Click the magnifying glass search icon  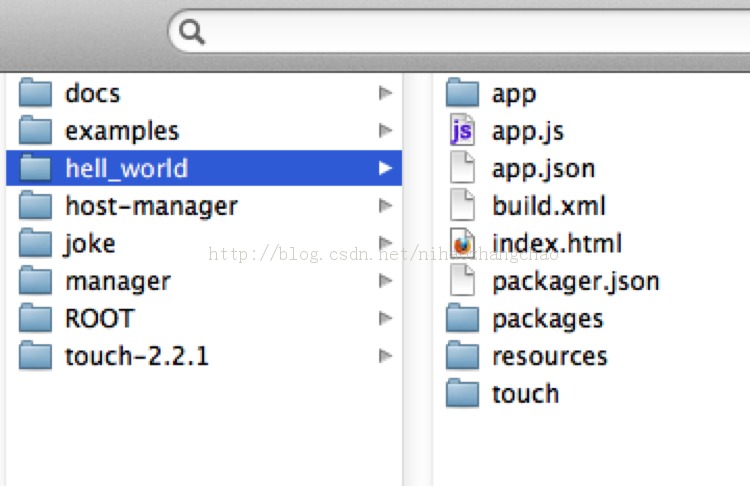192,33
